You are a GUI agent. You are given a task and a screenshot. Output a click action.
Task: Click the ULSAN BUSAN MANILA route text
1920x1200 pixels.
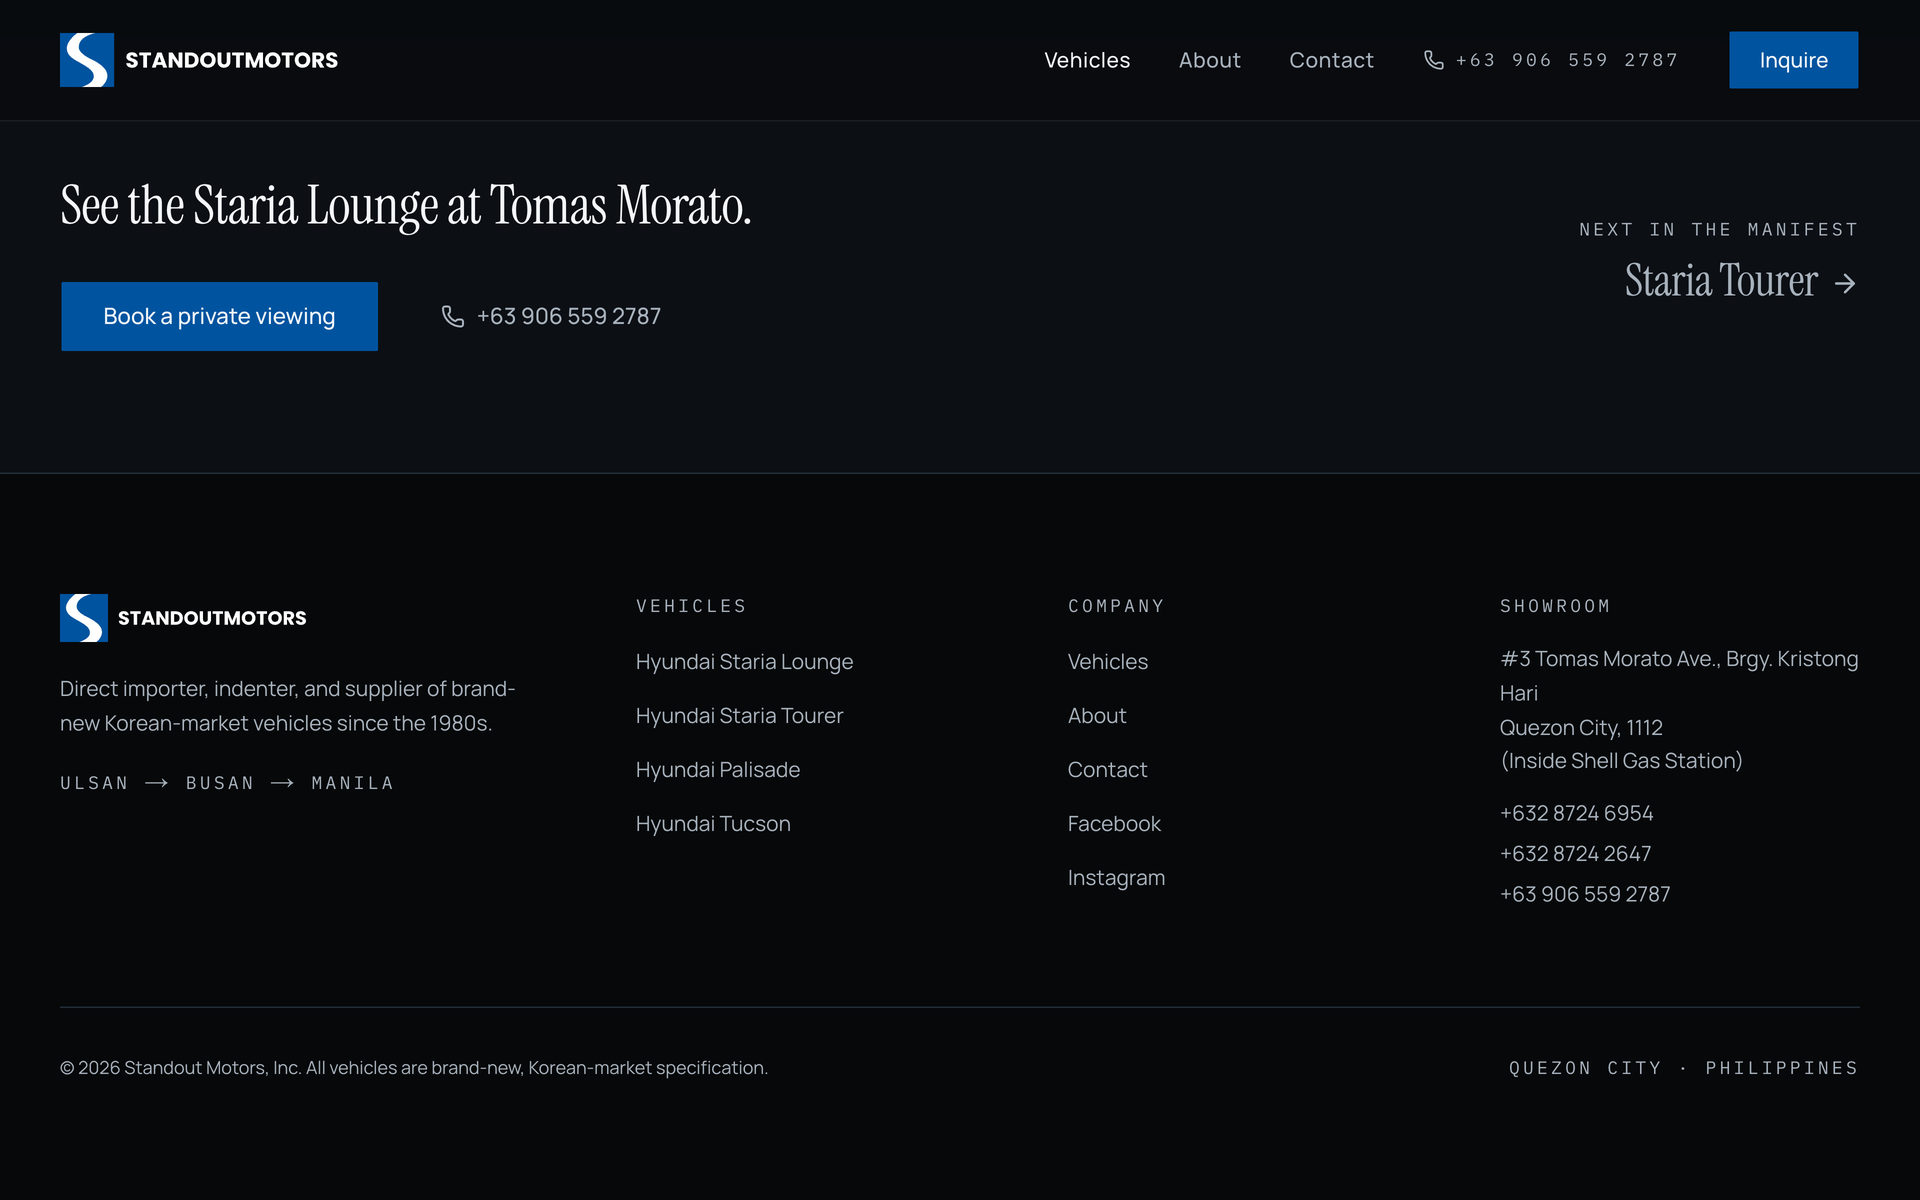227,783
